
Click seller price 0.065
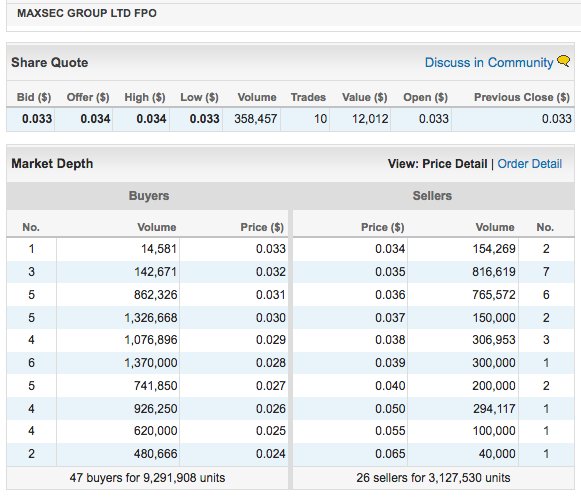390,454
